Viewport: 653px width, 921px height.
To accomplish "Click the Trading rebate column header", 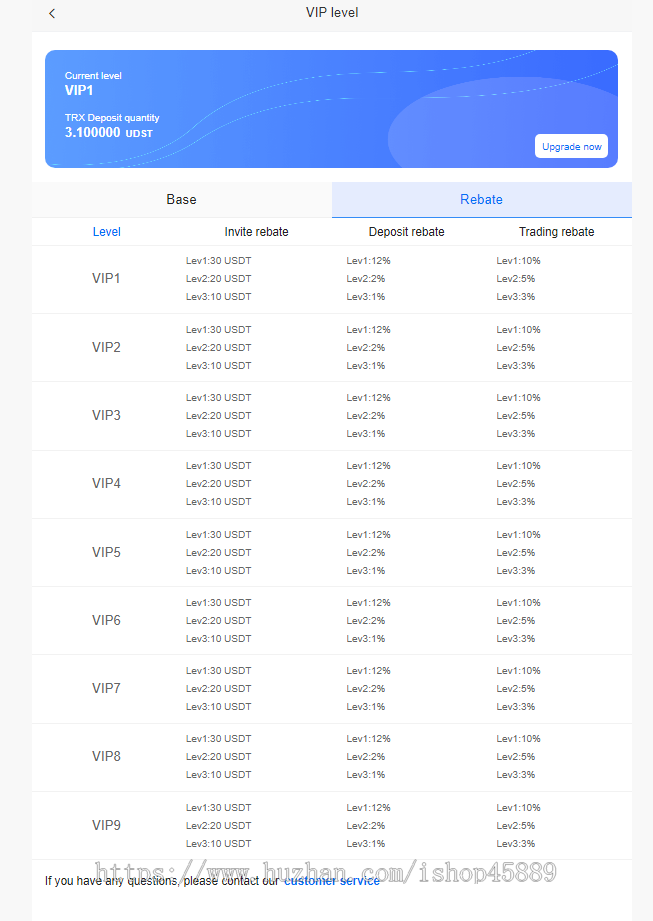I will point(556,232).
